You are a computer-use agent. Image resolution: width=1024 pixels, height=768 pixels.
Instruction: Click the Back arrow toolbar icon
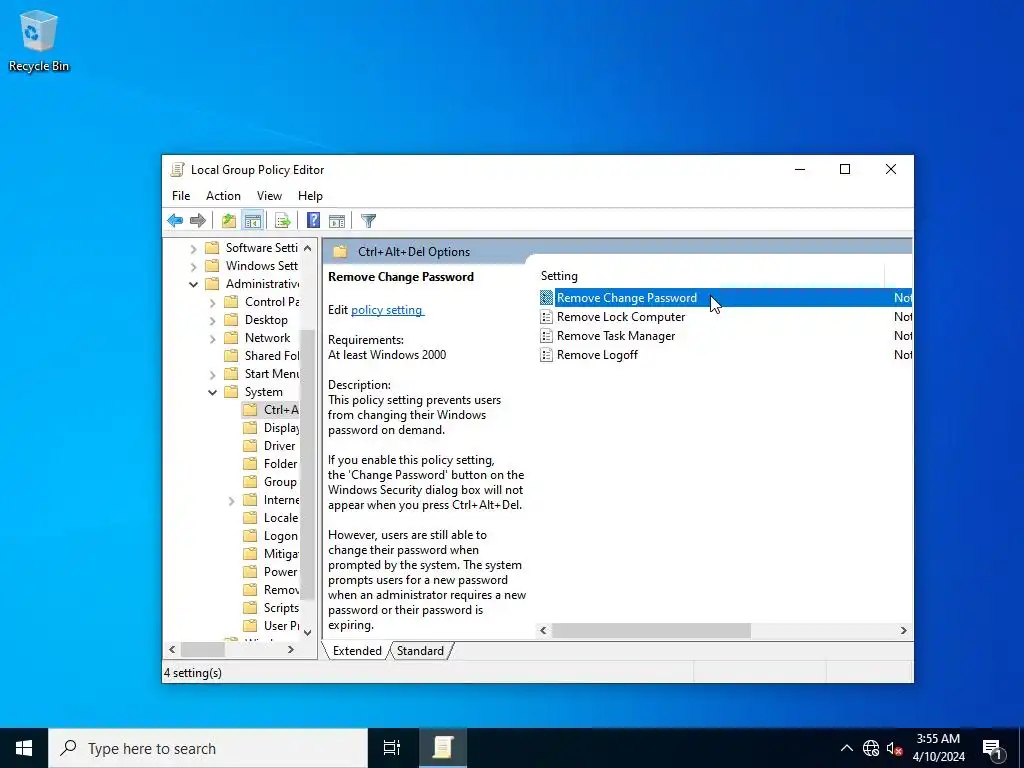click(x=175, y=221)
